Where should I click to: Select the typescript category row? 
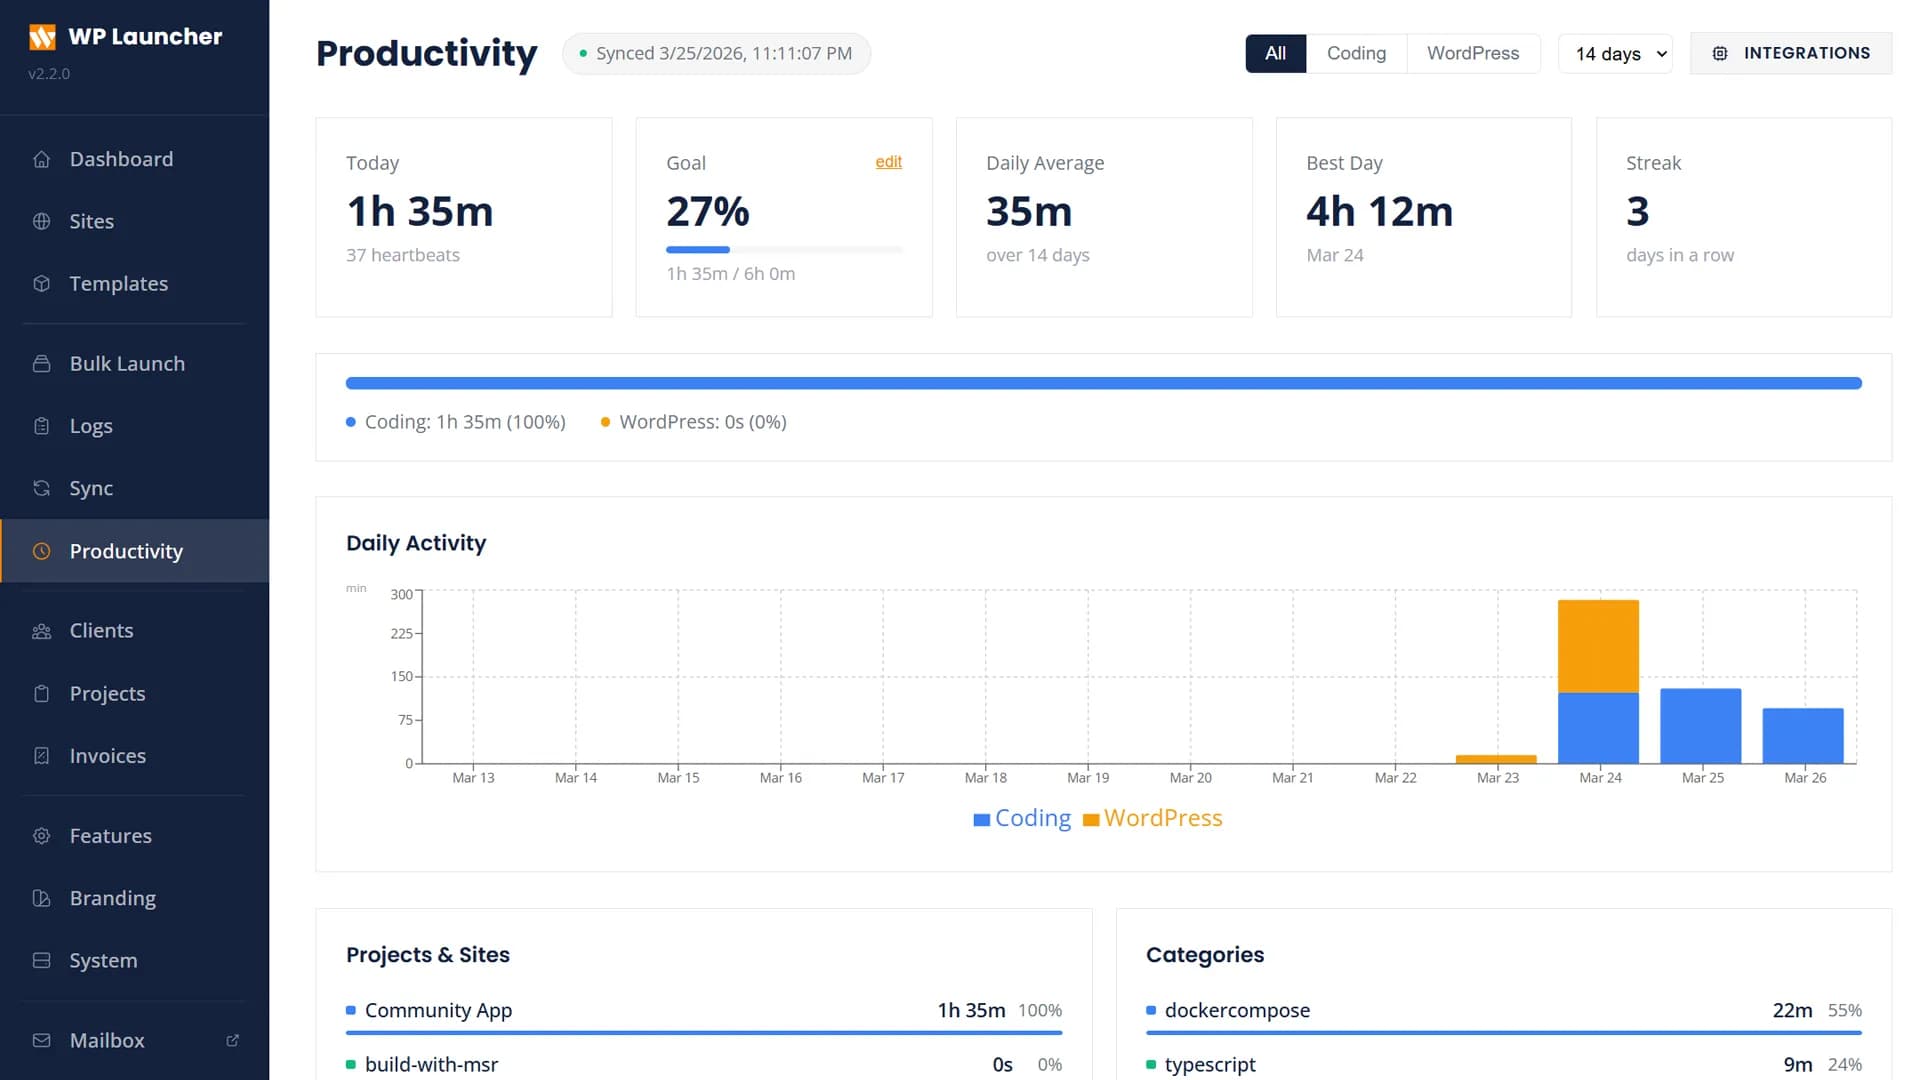pyautogui.click(x=1503, y=1065)
